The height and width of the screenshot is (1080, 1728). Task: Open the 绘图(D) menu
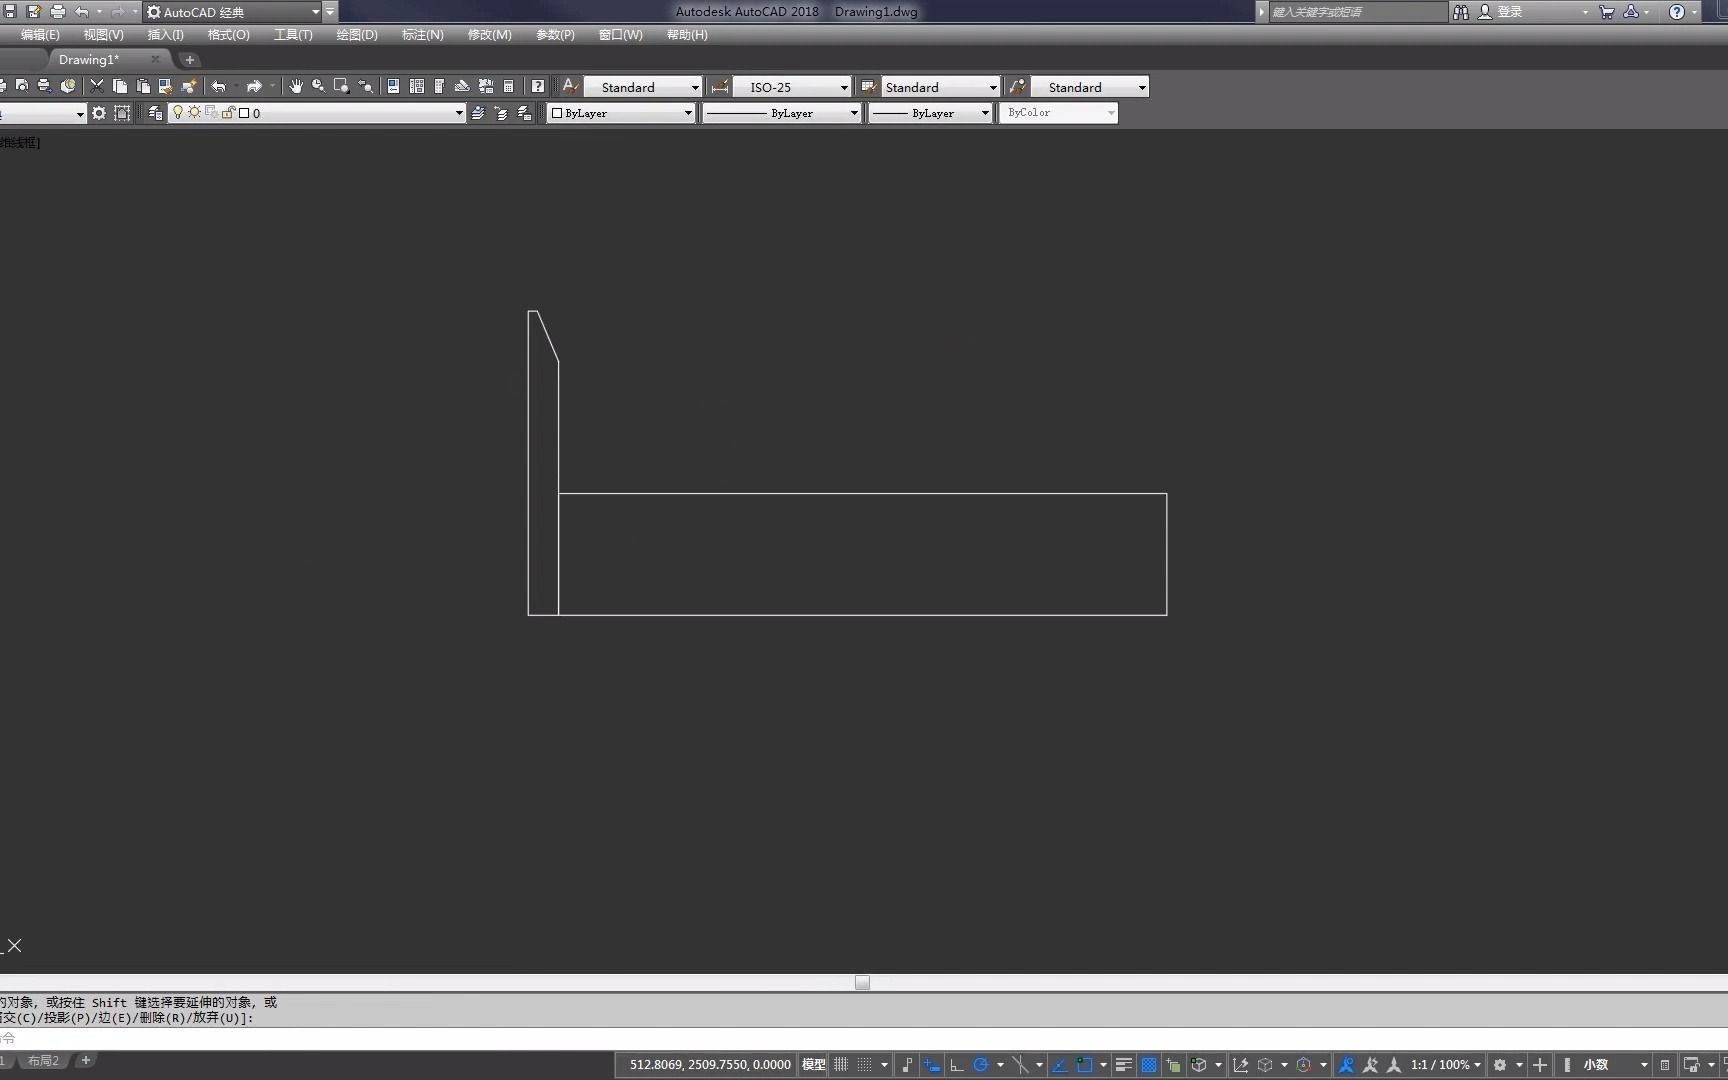(x=357, y=35)
